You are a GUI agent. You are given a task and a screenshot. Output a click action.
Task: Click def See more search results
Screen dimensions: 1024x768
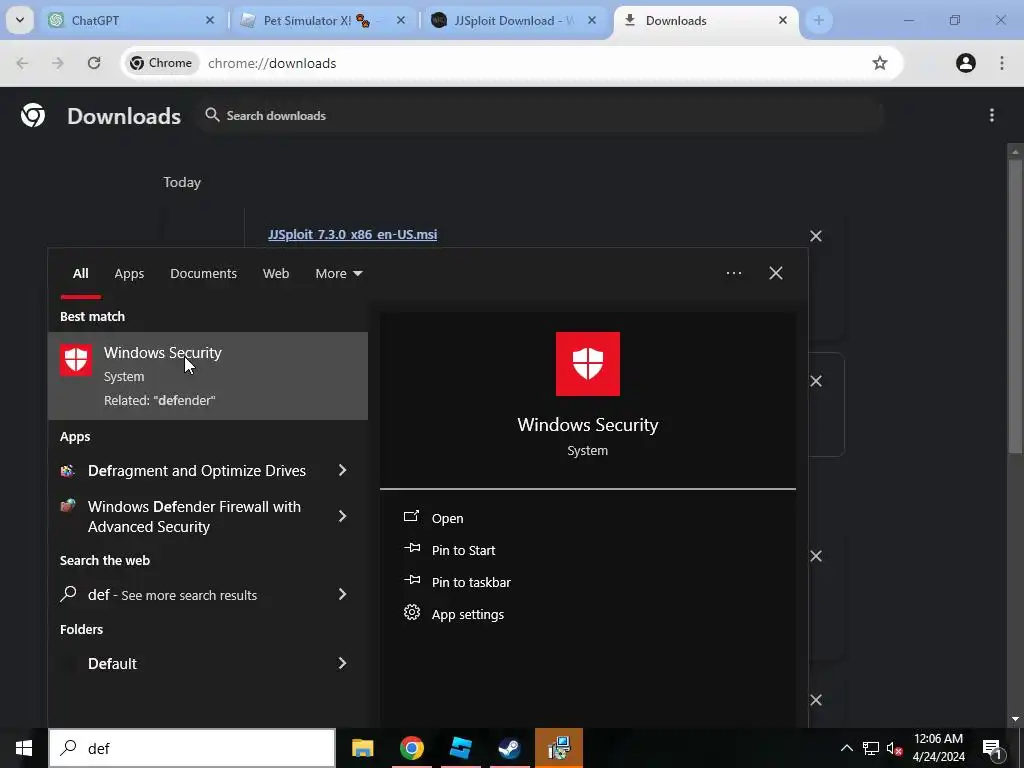point(172,594)
